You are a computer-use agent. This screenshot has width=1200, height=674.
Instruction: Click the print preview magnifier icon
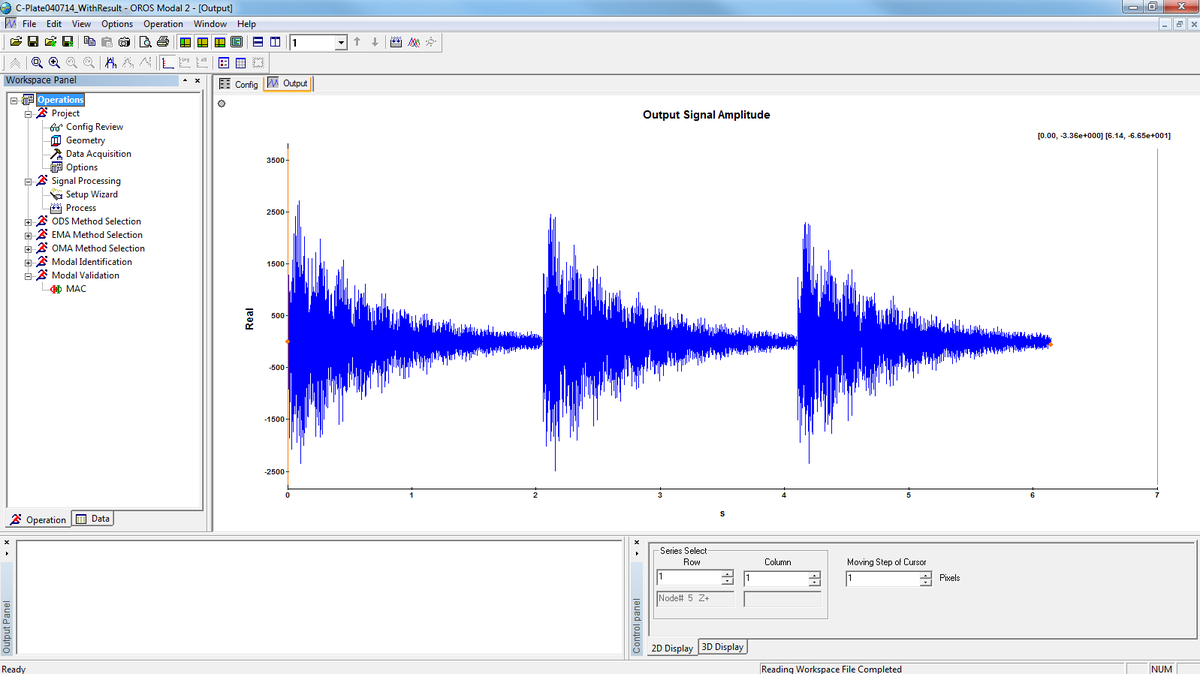(146, 42)
